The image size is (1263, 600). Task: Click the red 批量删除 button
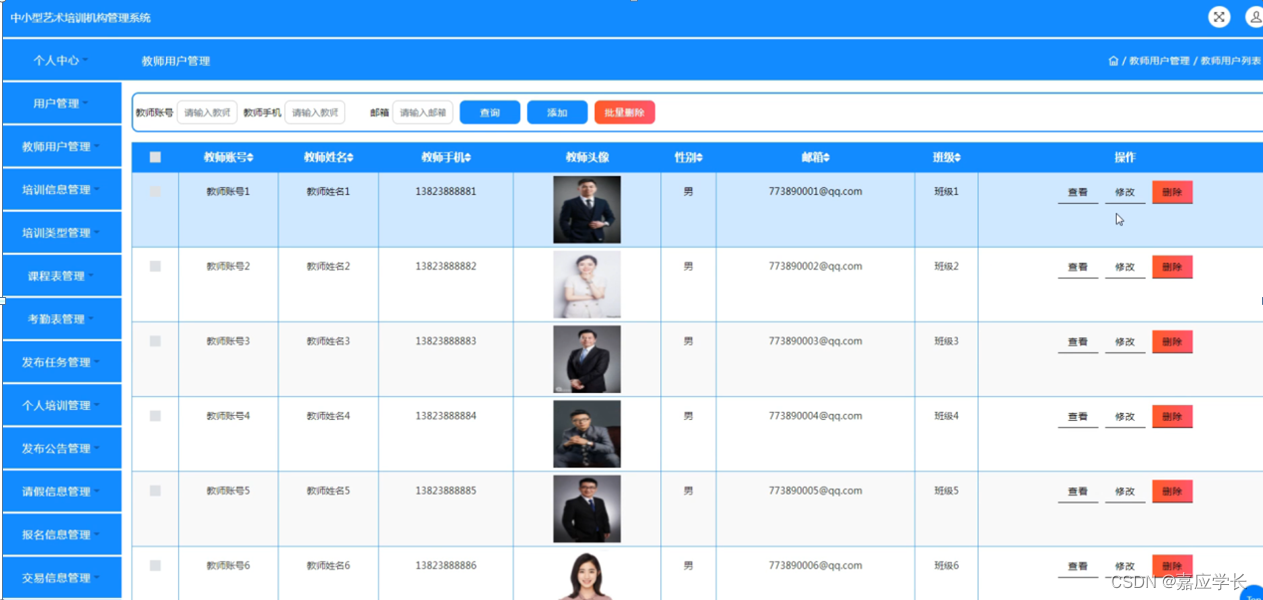coord(625,112)
